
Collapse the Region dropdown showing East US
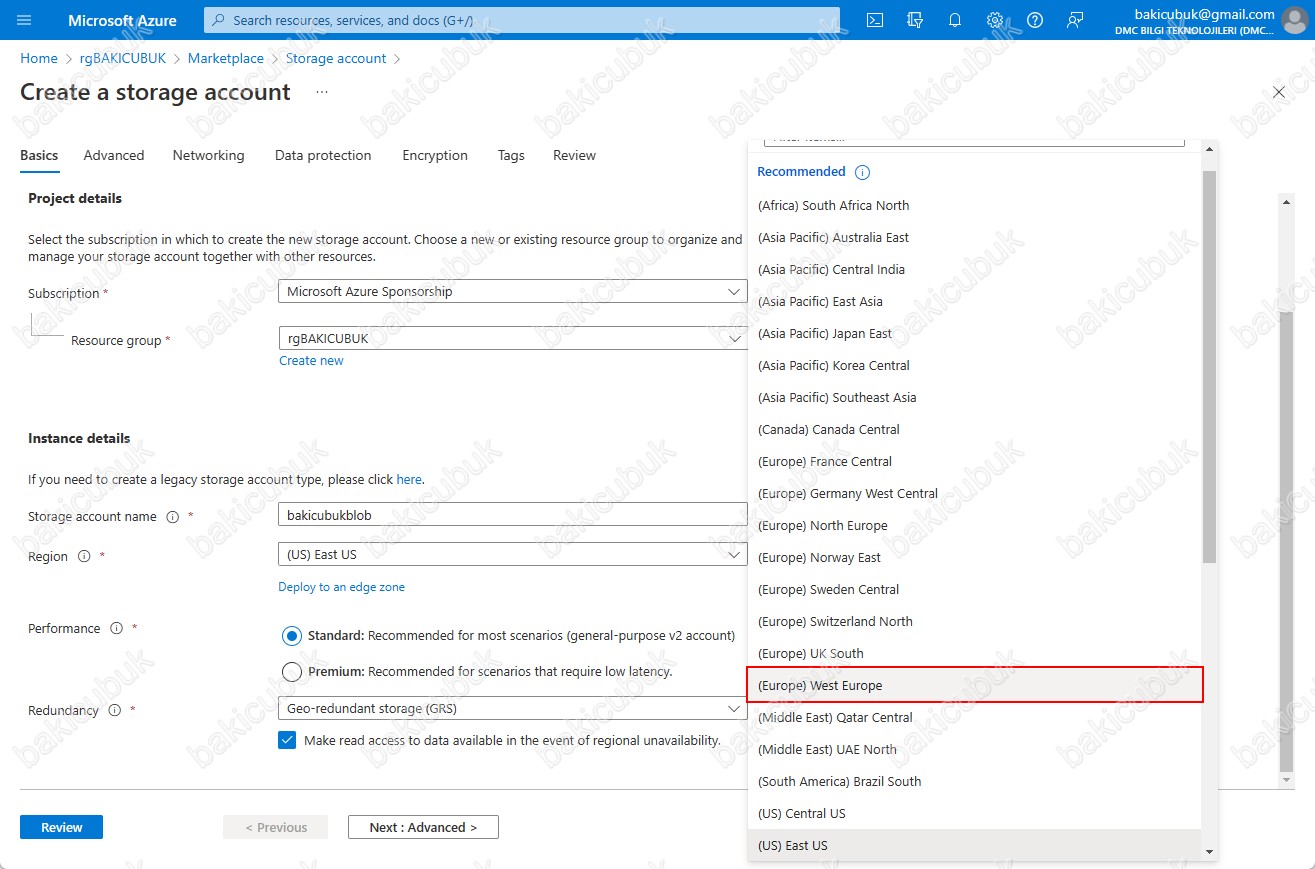point(512,554)
